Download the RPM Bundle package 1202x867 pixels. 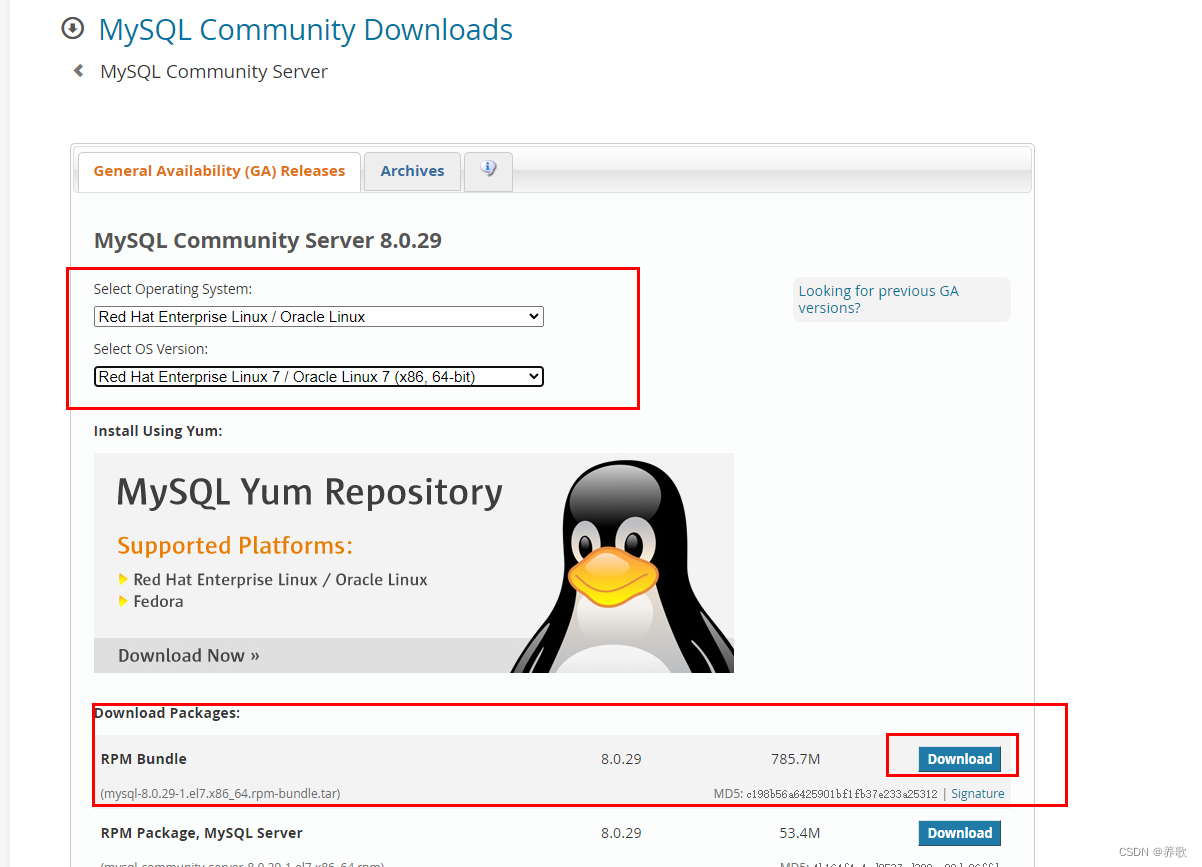click(x=959, y=759)
